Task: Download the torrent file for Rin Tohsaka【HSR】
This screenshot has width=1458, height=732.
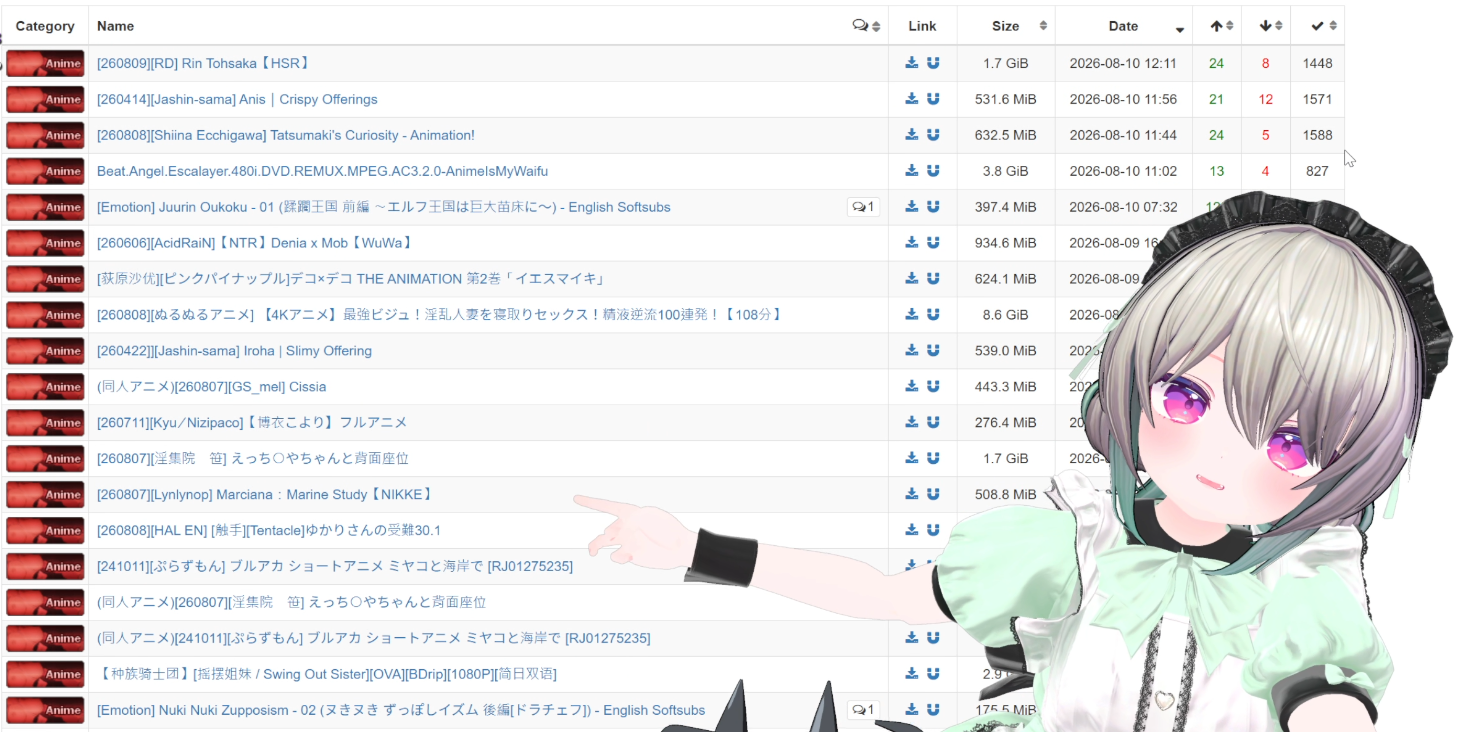Action: pos(912,63)
